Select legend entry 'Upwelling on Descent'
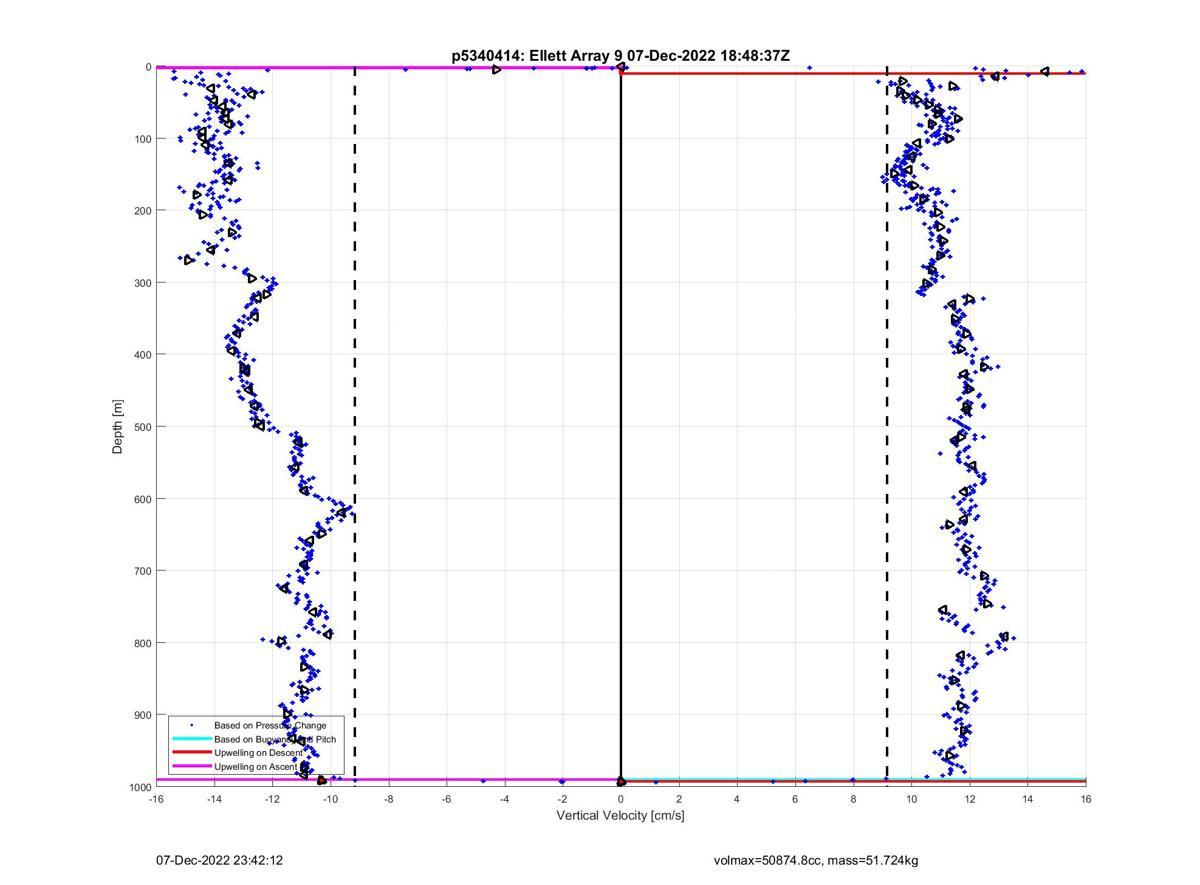1200x885 pixels. point(258,752)
